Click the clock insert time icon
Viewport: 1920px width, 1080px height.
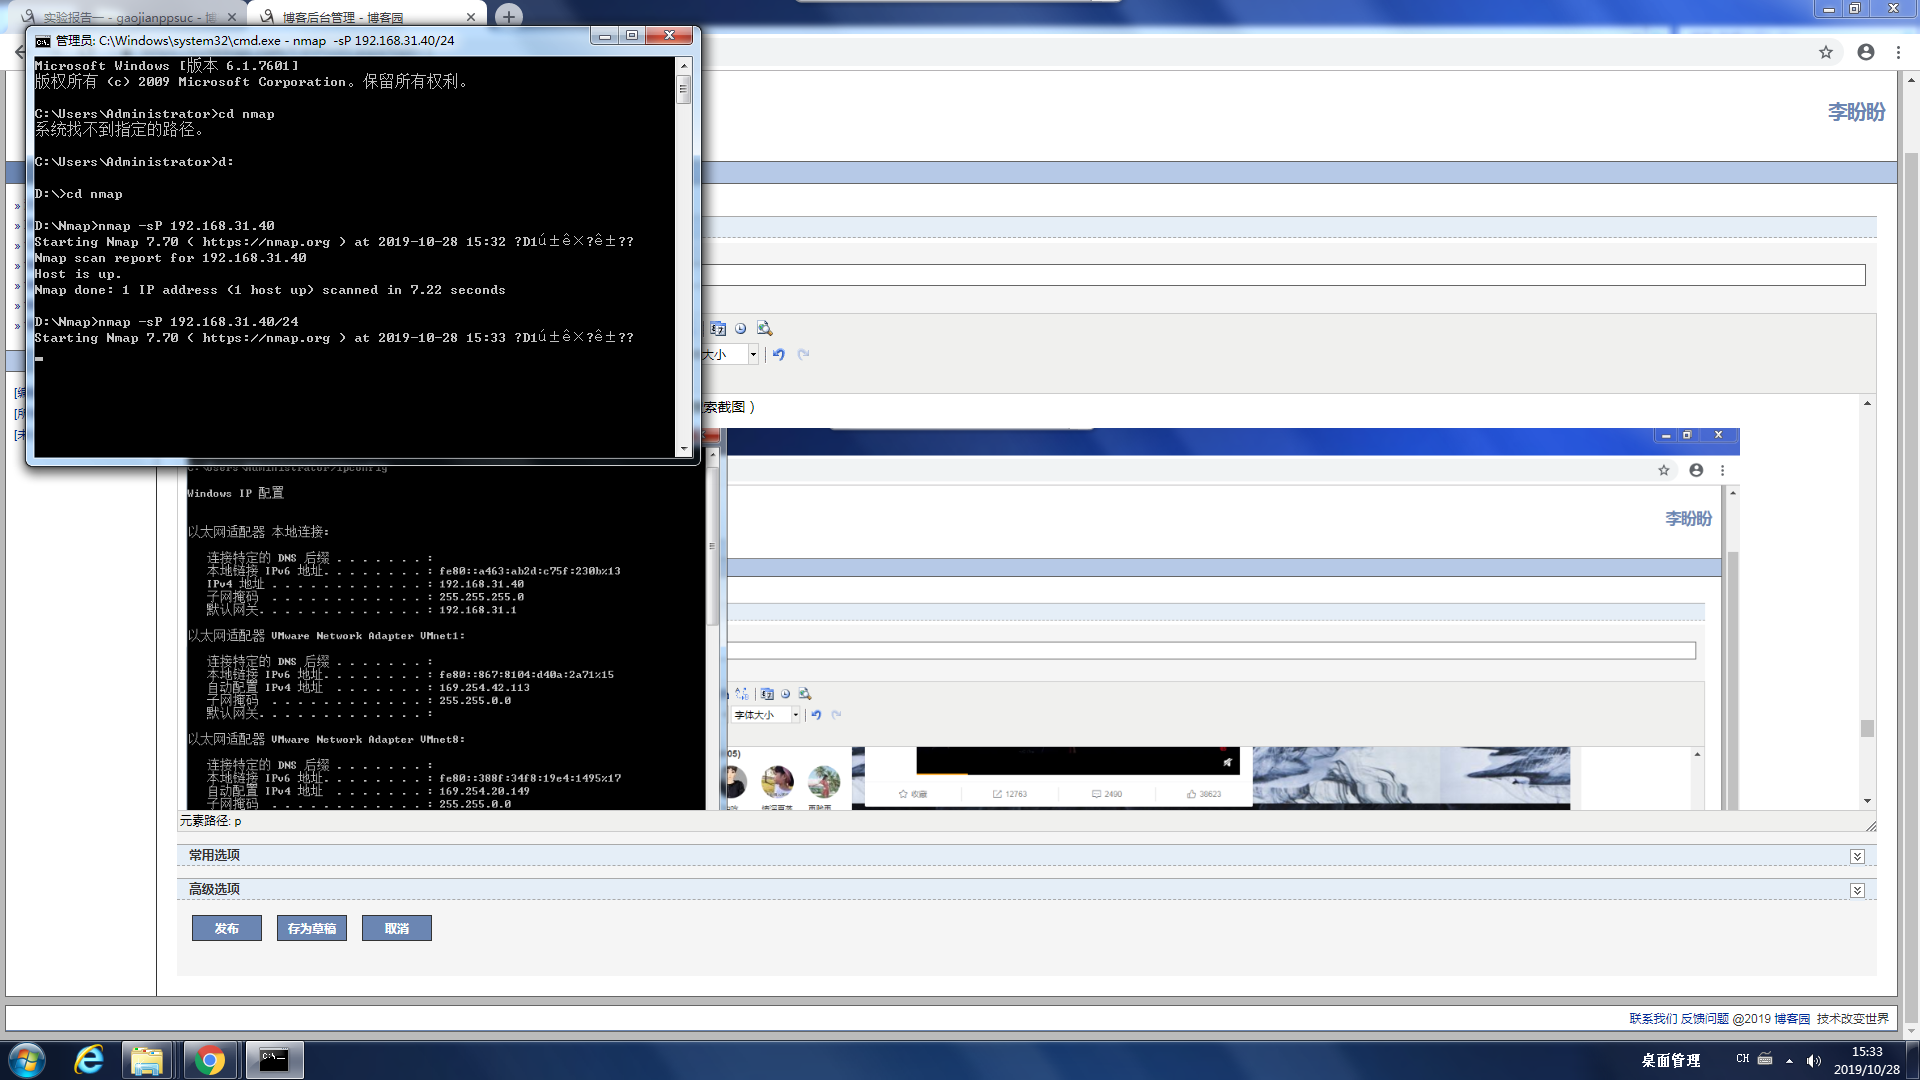click(741, 328)
